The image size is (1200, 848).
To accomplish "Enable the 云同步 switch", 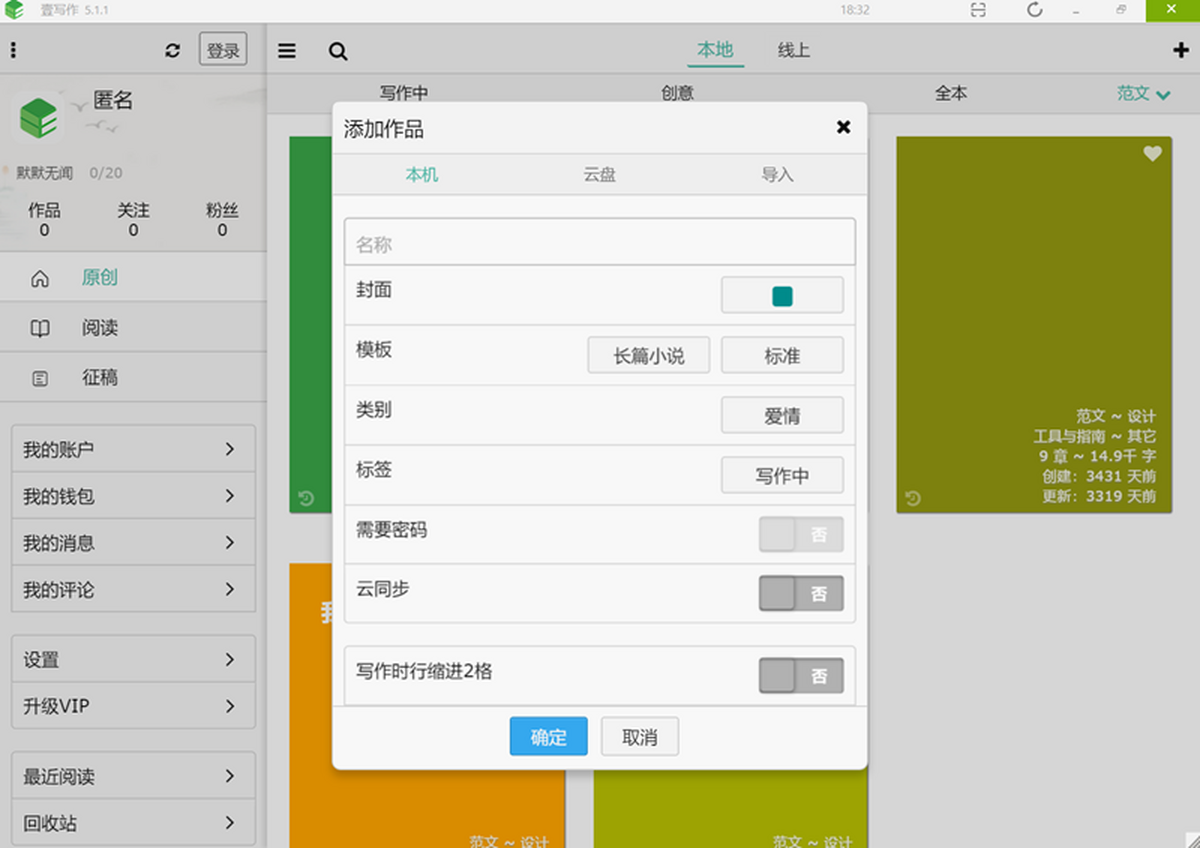I will click(x=801, y=594).
